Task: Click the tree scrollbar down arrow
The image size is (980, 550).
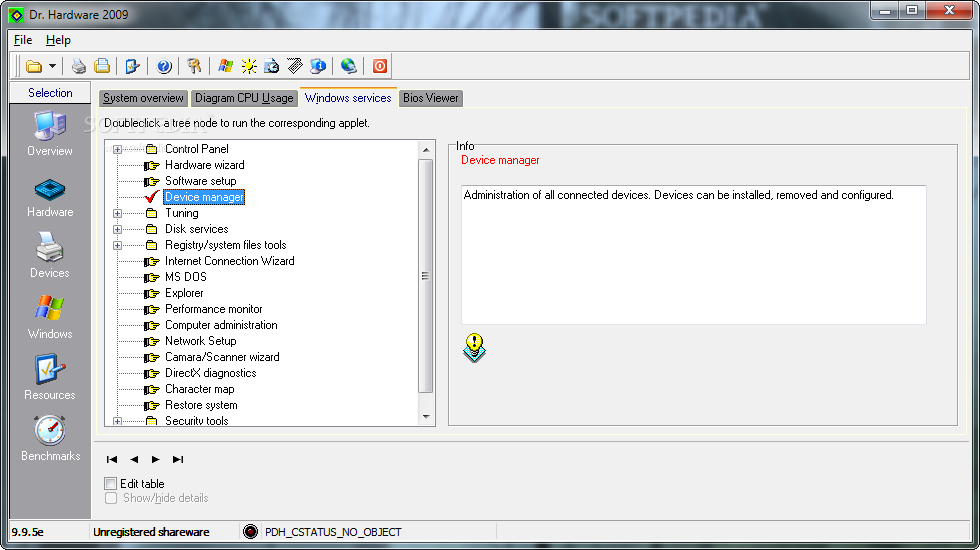Action: tap(426, 417)
